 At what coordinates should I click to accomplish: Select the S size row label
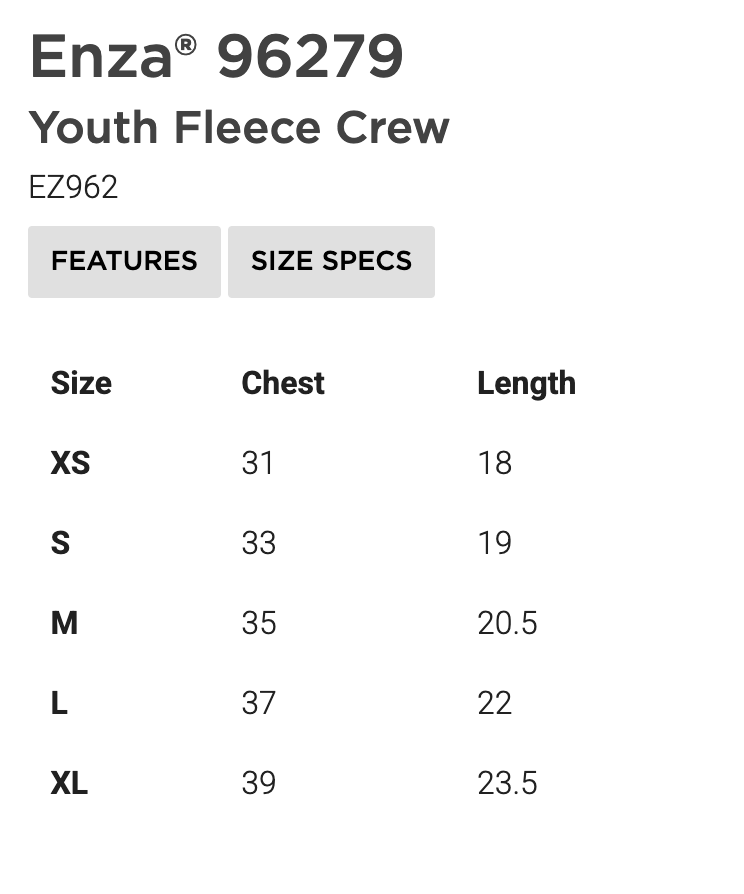point(60,543)
